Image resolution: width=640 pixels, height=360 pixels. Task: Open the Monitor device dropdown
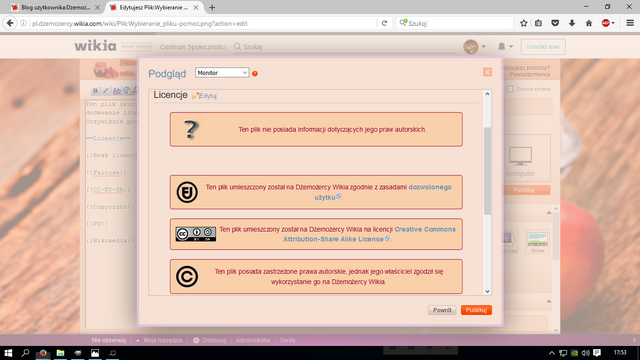coord(222,73)
